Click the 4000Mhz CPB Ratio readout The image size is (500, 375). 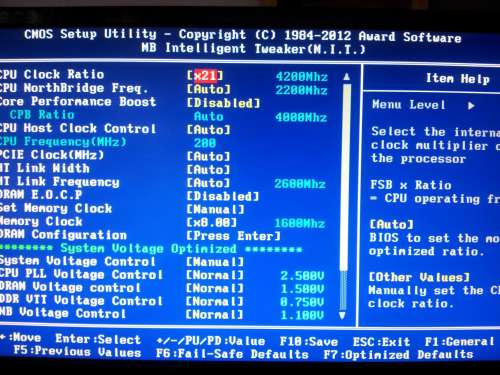tap(301, 117)
